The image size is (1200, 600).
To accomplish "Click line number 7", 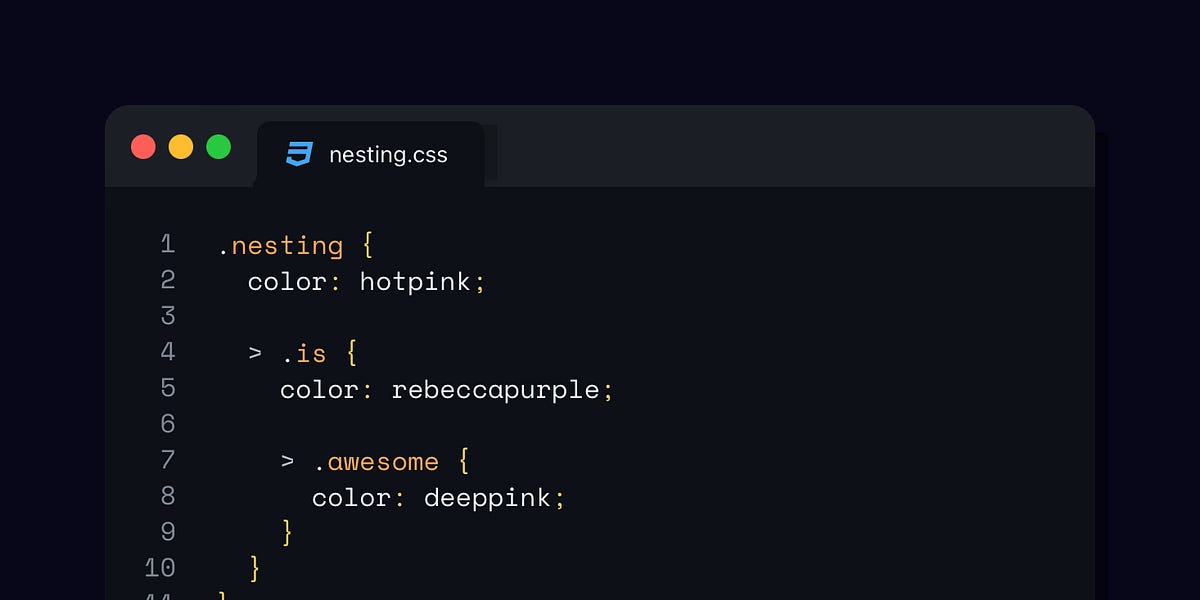I will tap(167, 460).
